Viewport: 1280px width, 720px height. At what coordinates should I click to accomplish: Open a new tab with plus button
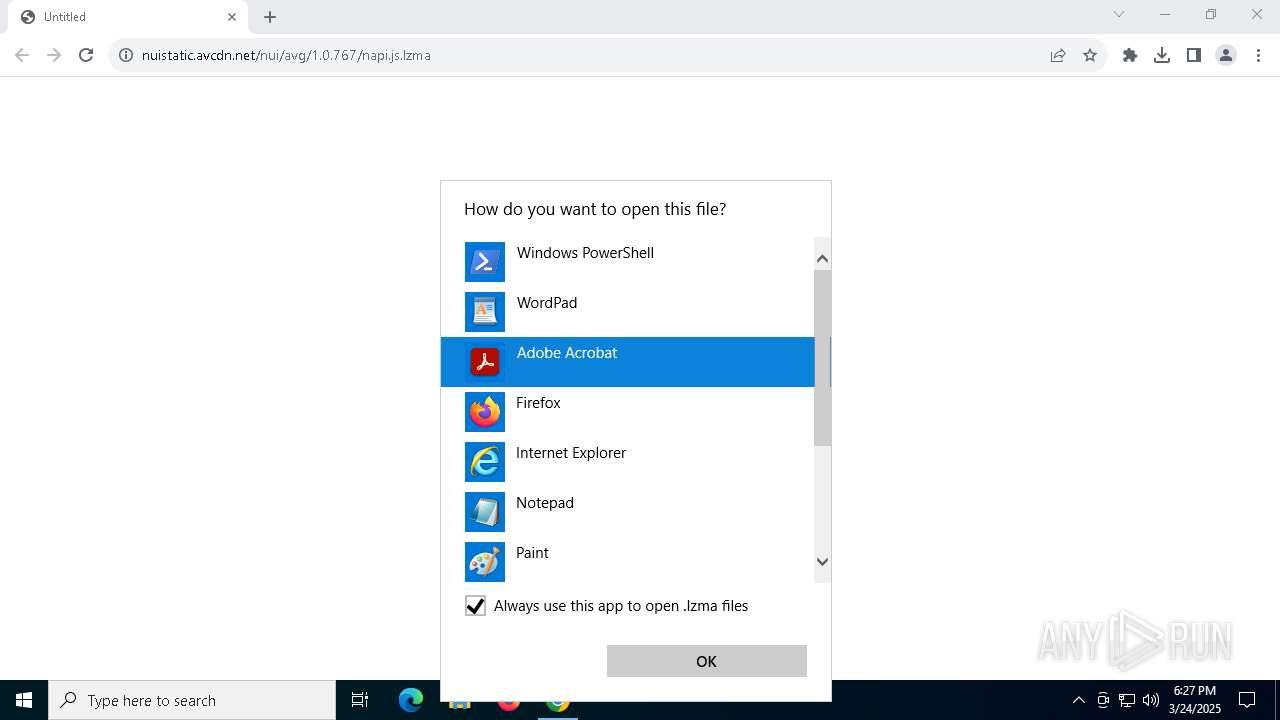(270, 17)
